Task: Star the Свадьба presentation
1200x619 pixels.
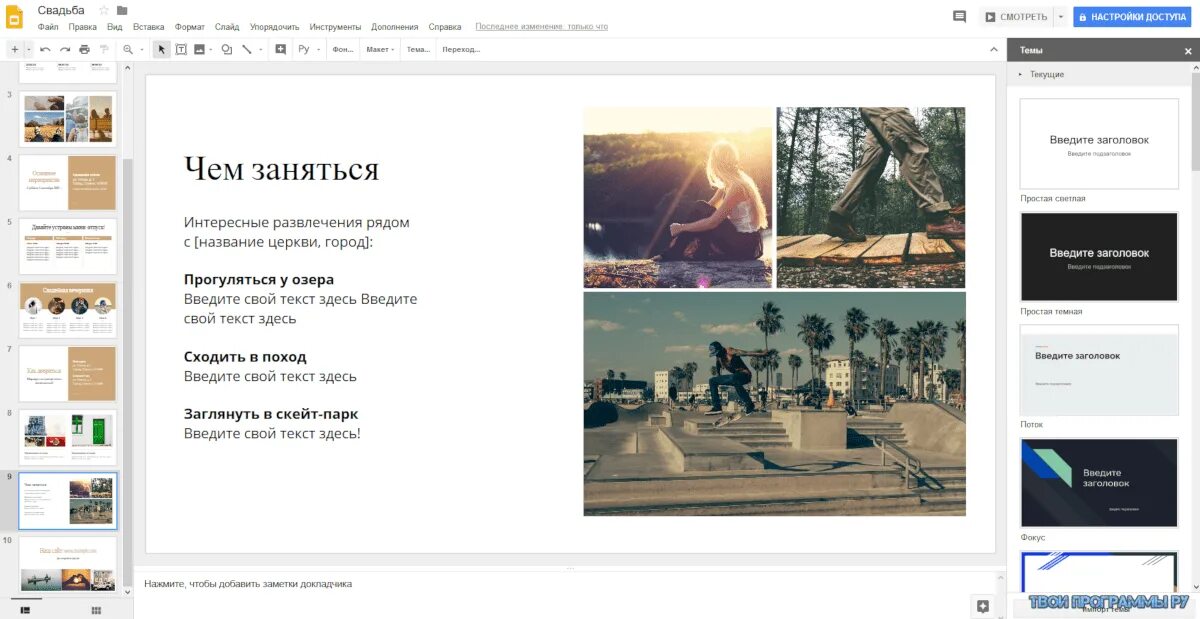Action: (104, 10)
